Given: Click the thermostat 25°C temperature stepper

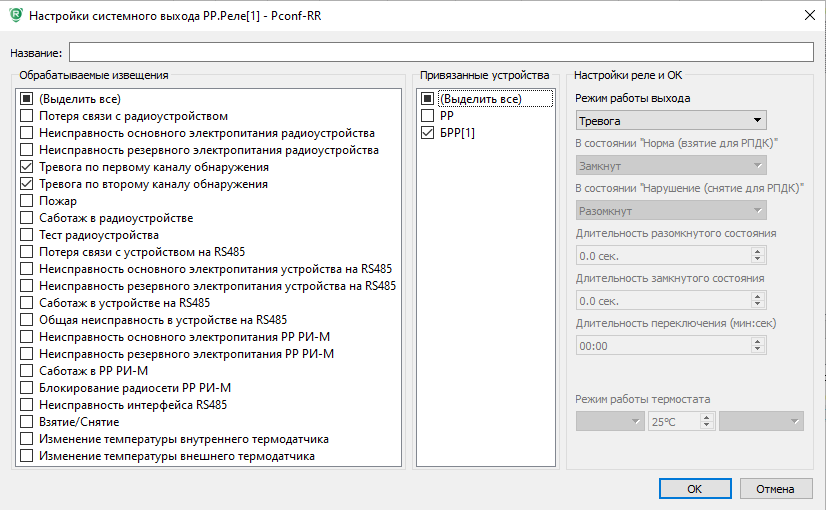Looking at the screenshot, I should click(x=680, y=422).
